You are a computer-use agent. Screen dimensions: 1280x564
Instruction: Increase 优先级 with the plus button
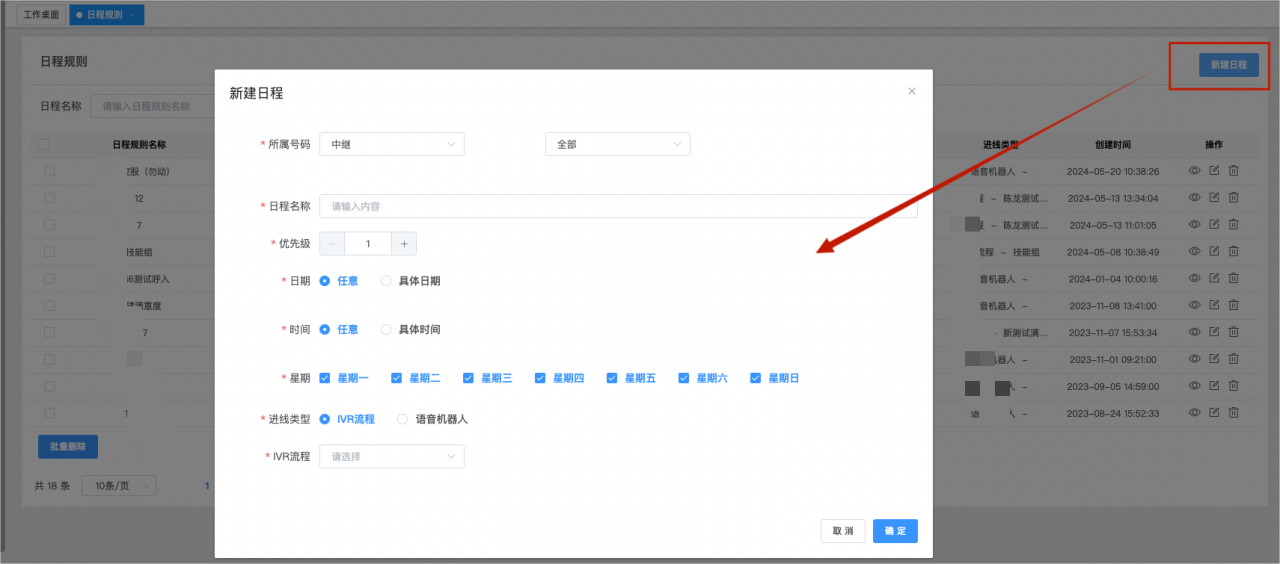404,243
